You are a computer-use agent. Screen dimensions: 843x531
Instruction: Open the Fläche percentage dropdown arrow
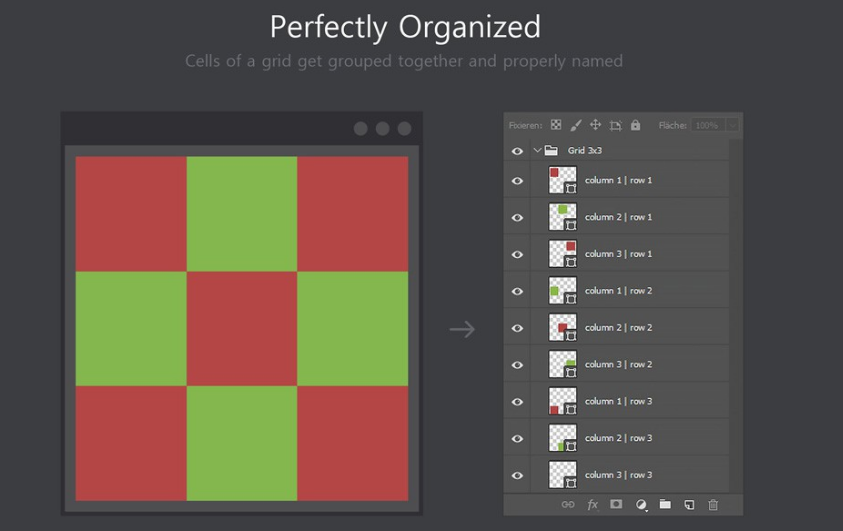(x=733, y=125)
